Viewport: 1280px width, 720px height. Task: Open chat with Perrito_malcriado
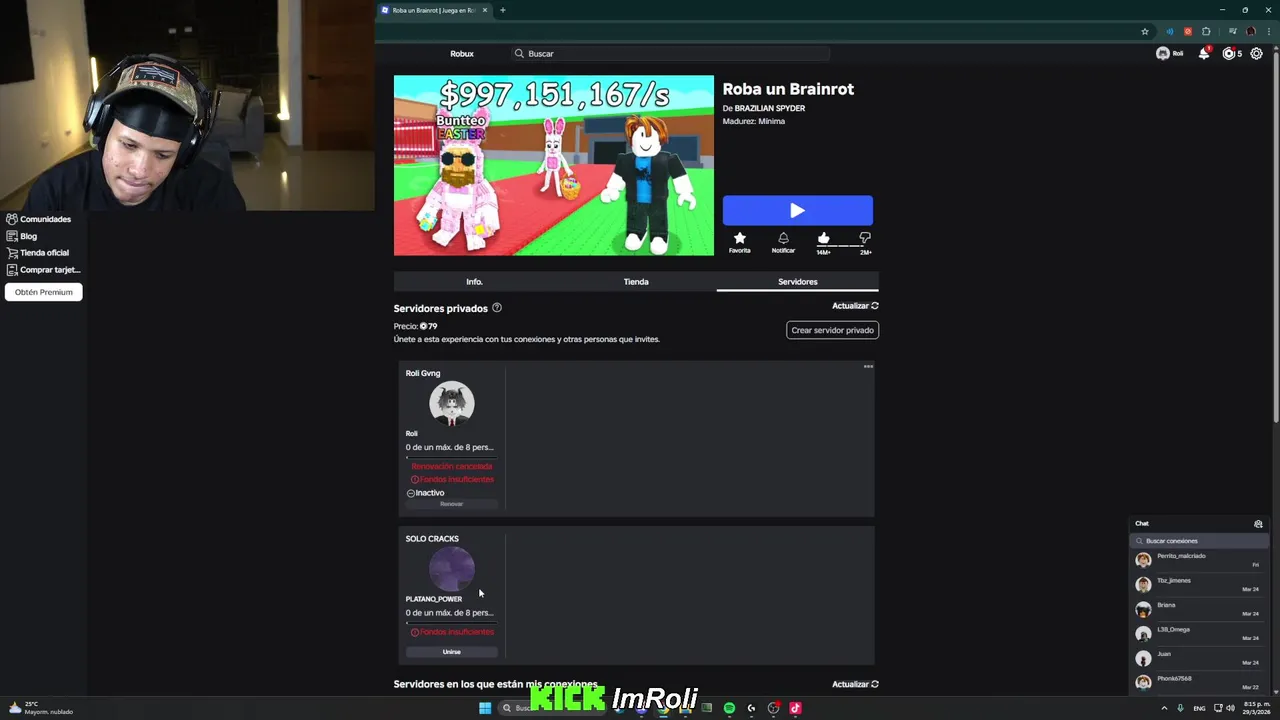click(1200, 560)
